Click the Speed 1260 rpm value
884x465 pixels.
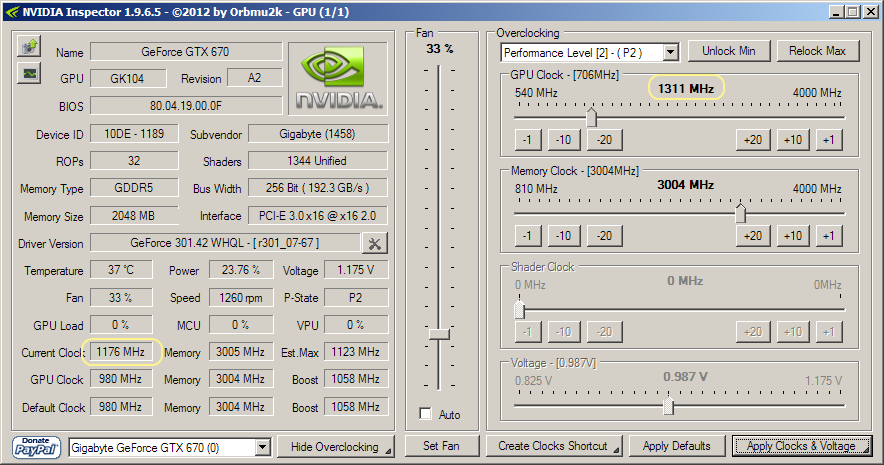241,298
